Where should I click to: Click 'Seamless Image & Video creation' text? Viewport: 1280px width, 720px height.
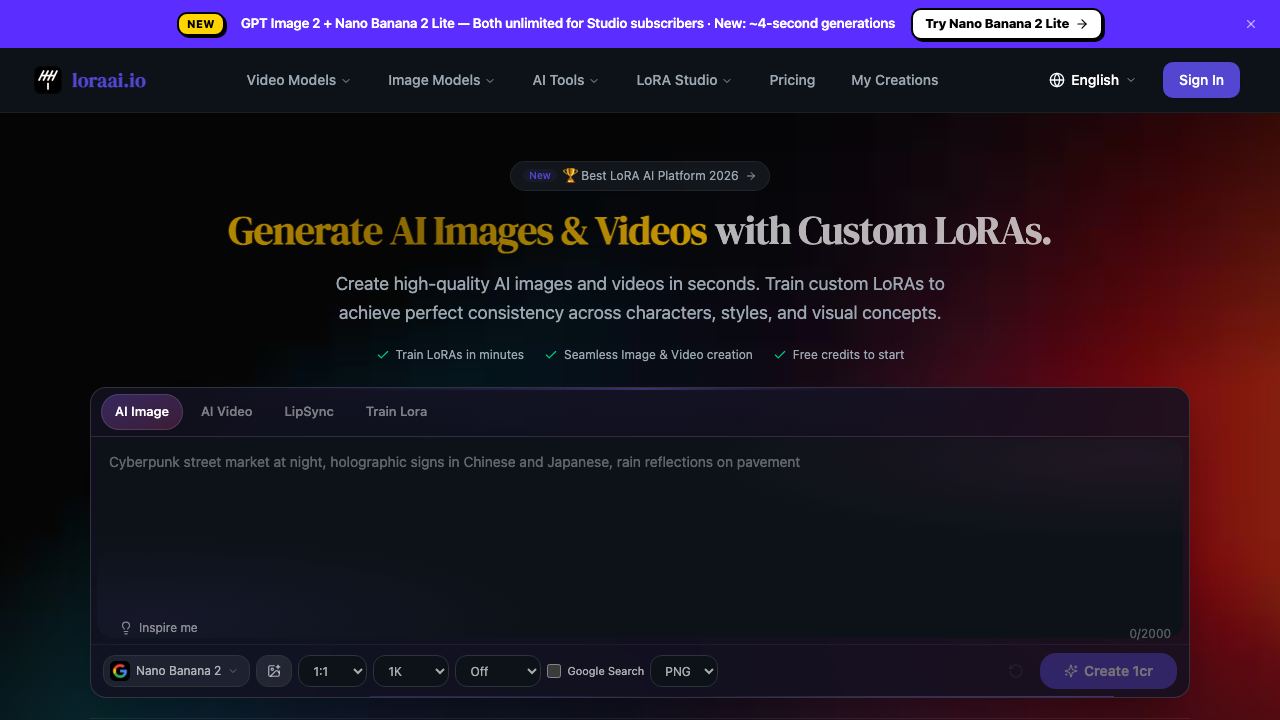tap(658, 355)
